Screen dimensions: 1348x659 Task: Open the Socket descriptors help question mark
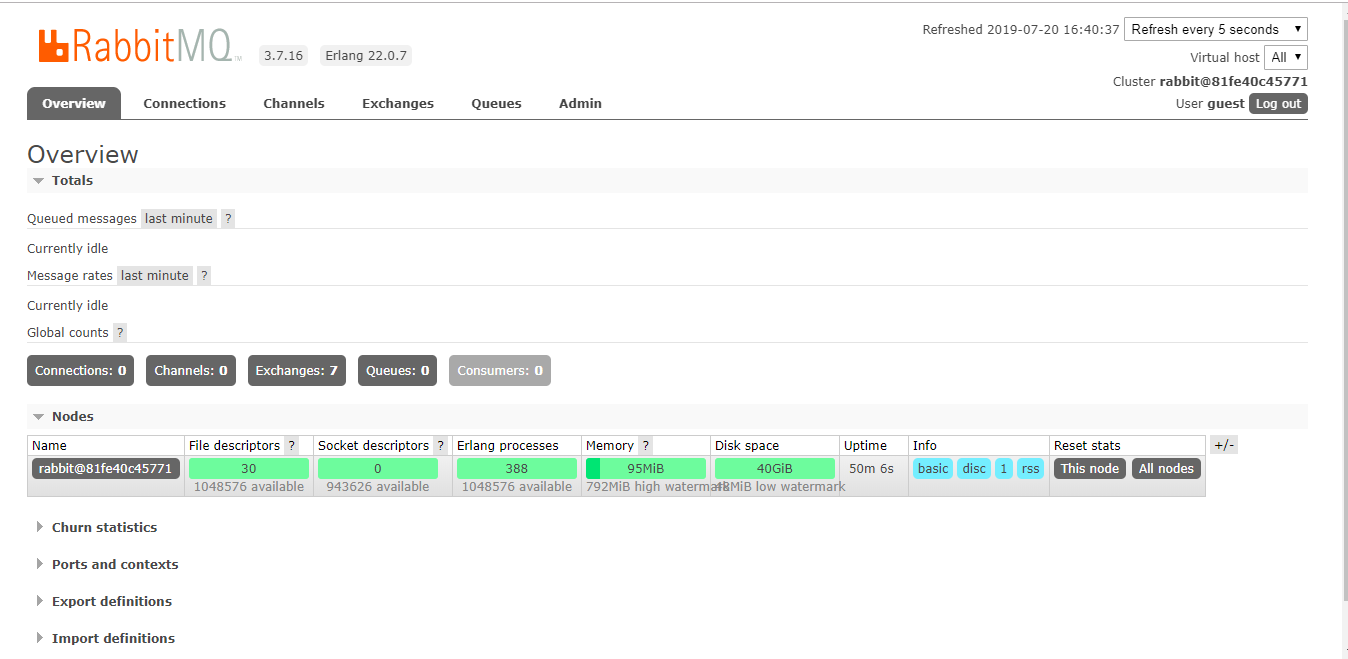pyautogui.click(x=440, y=446)
